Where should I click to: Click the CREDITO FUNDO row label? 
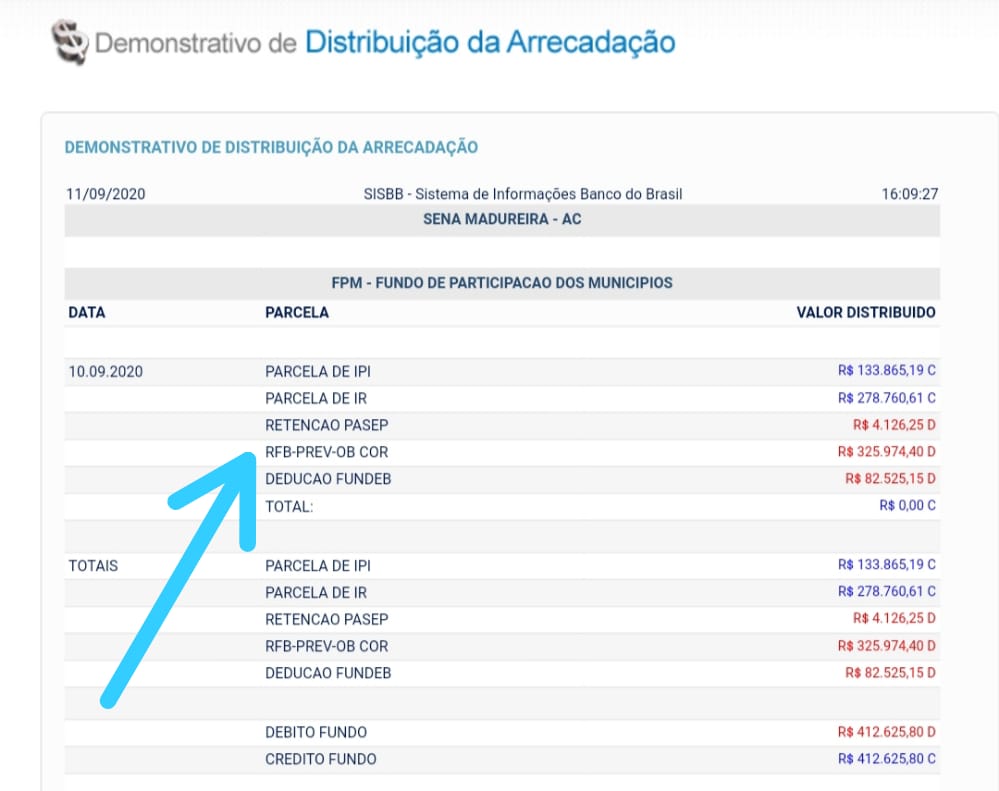(x=320, y=759)
